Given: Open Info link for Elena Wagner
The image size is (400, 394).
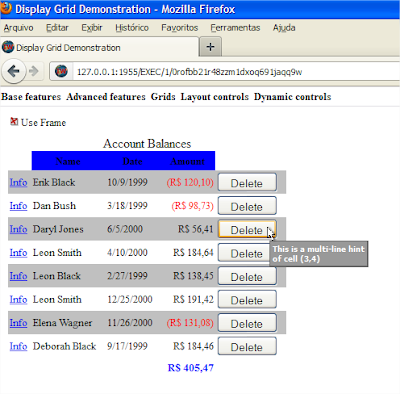Looking at the screenshot, I should (x=18, y=323).
